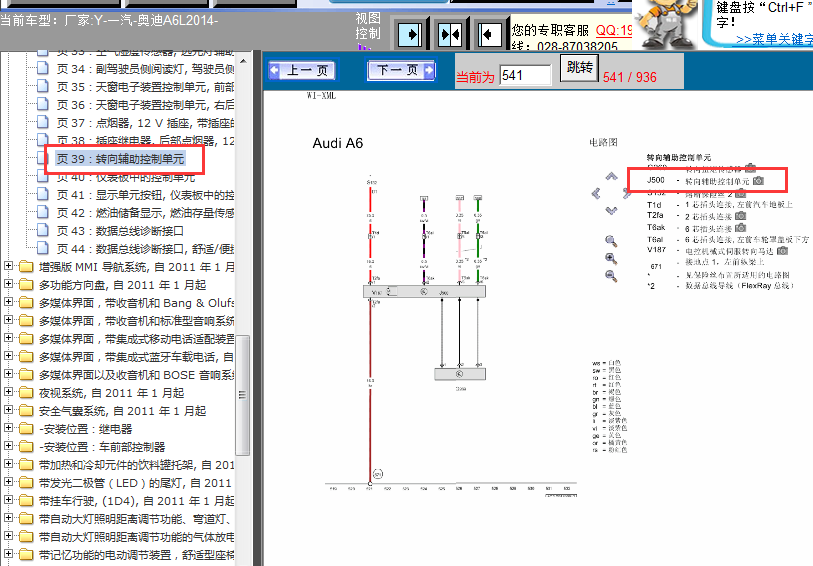The height and width of the screenshot is (566, 813).
Task: Expand the -安装位置:继电器 folder
Action: click(x=8, y=428)
